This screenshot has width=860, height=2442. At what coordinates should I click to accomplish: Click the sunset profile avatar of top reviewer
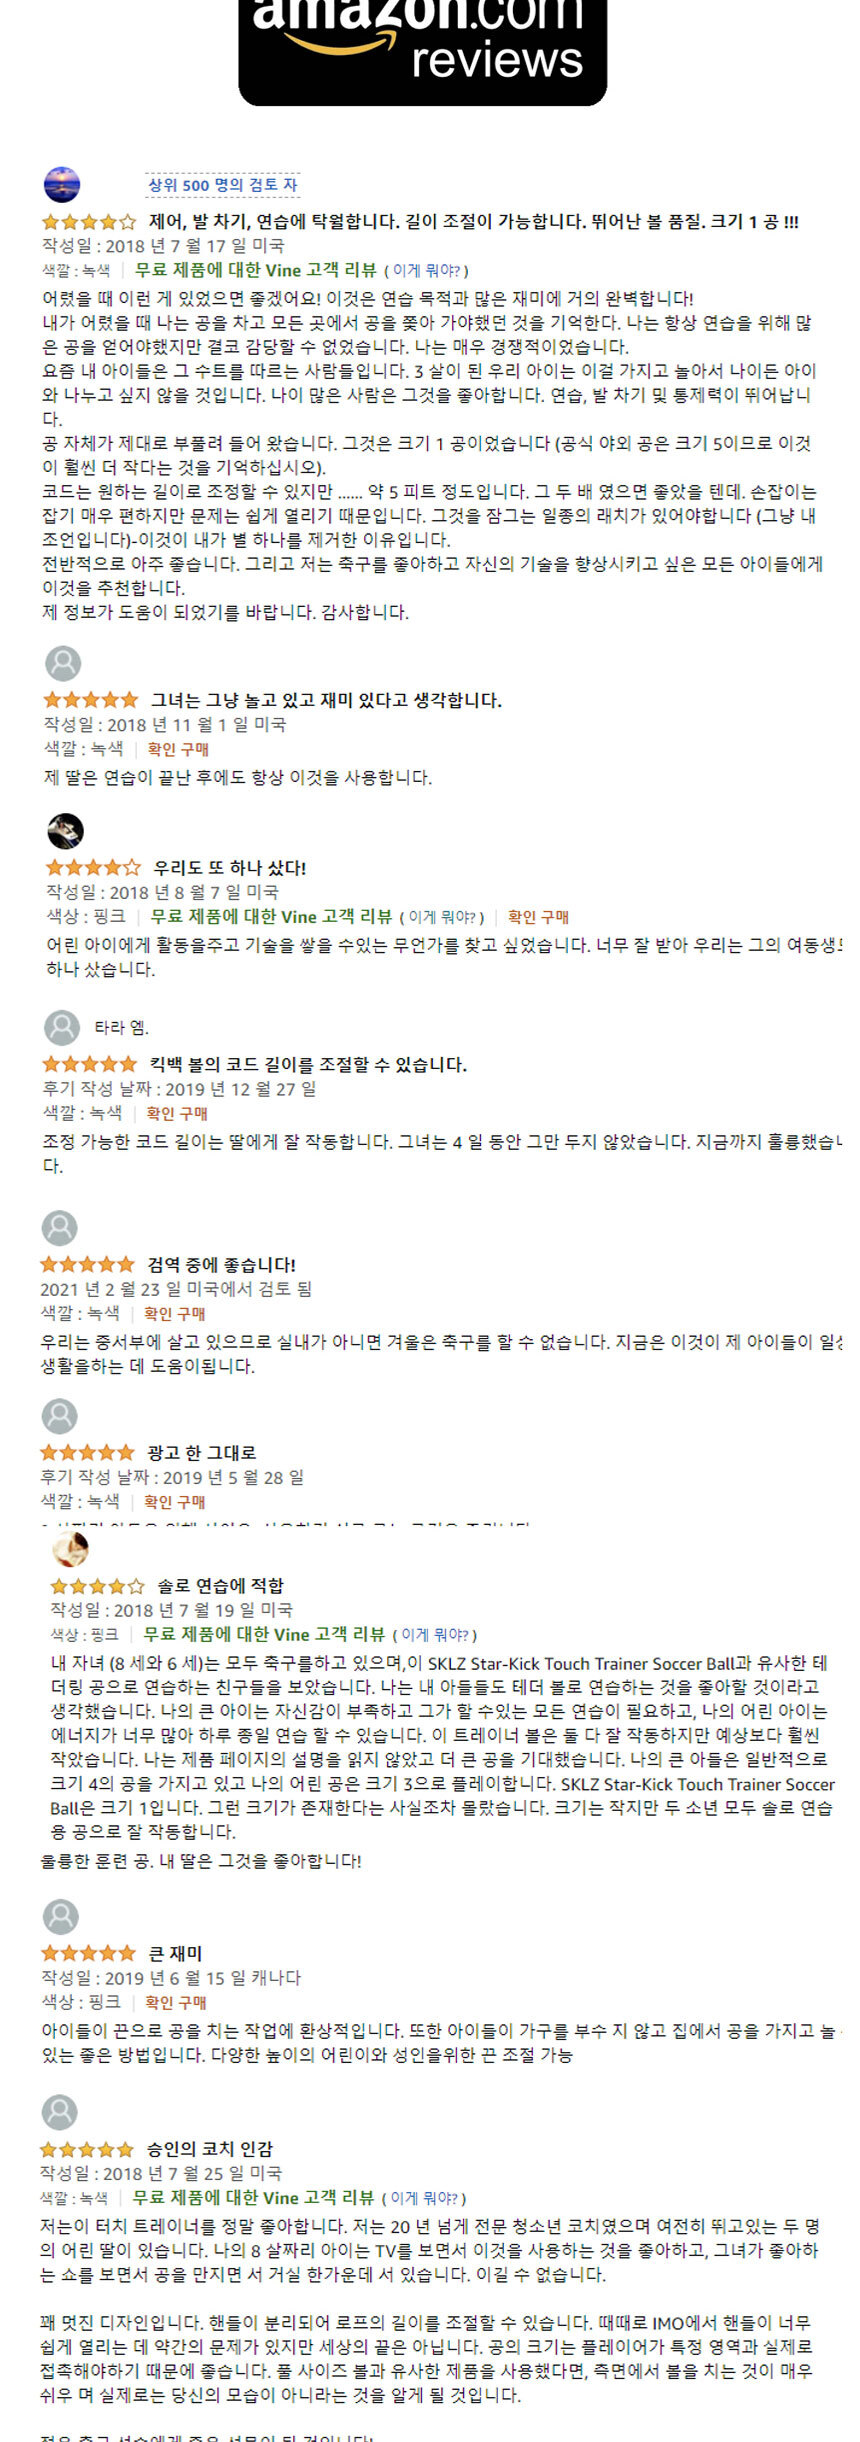pyautogui.click(x=62, y=185)
